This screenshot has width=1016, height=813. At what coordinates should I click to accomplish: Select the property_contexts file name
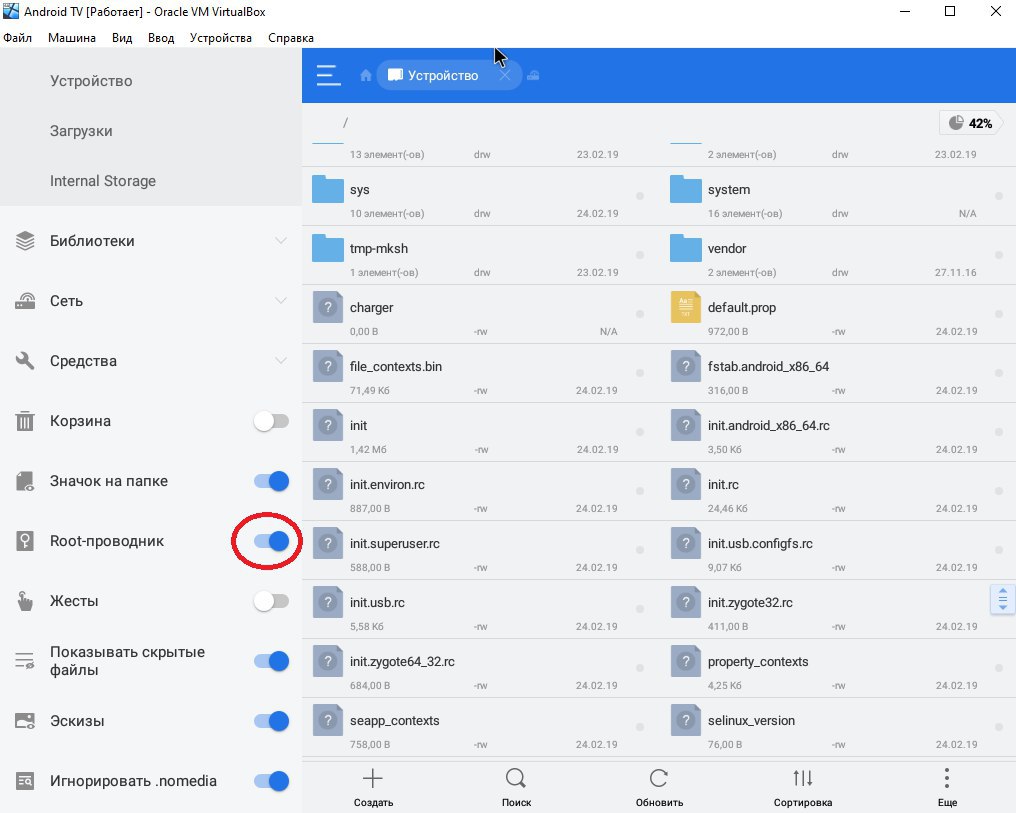tap(758, 661)
